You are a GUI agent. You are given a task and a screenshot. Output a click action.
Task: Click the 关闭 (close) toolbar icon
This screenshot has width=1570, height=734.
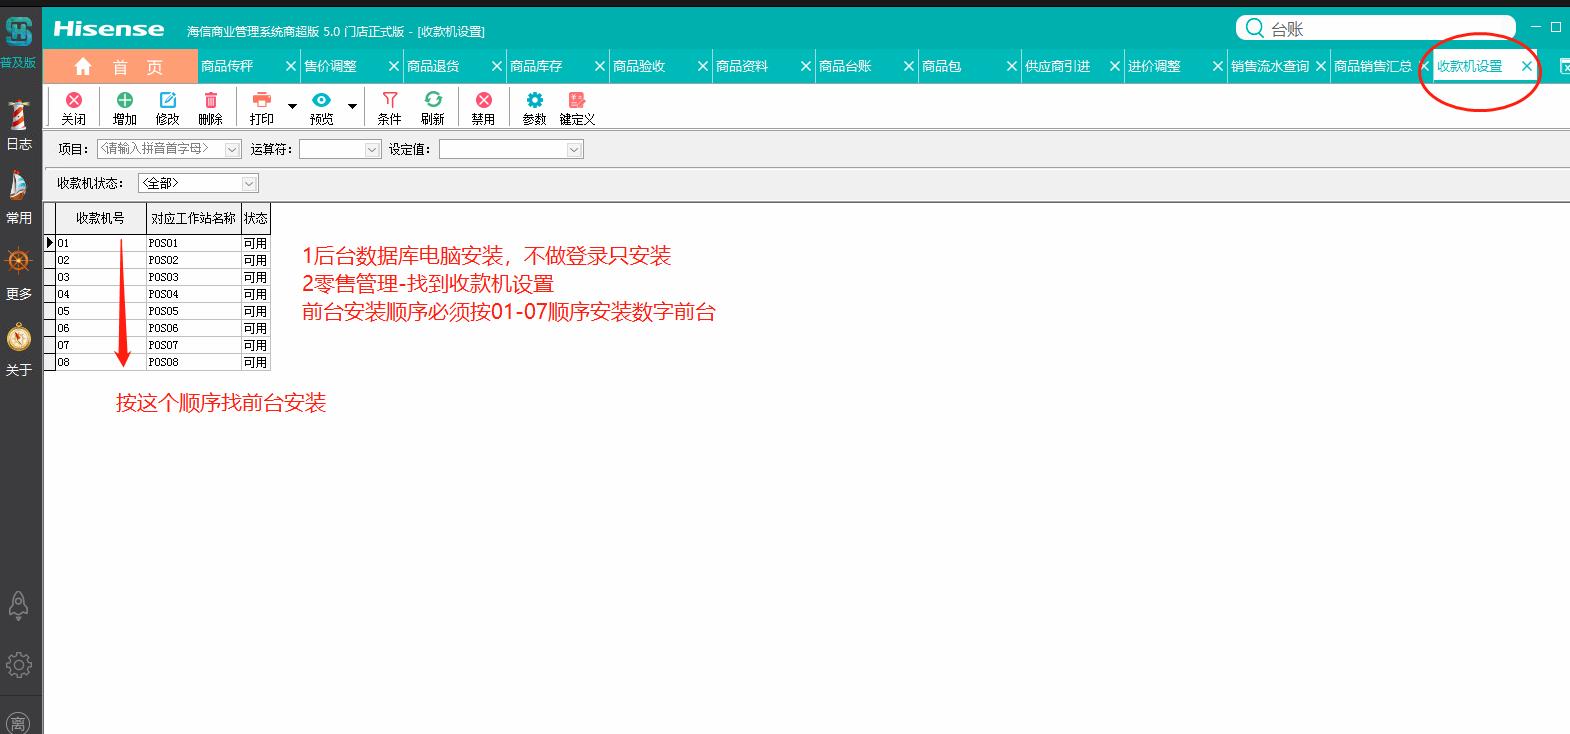click(x=74, y=100)
